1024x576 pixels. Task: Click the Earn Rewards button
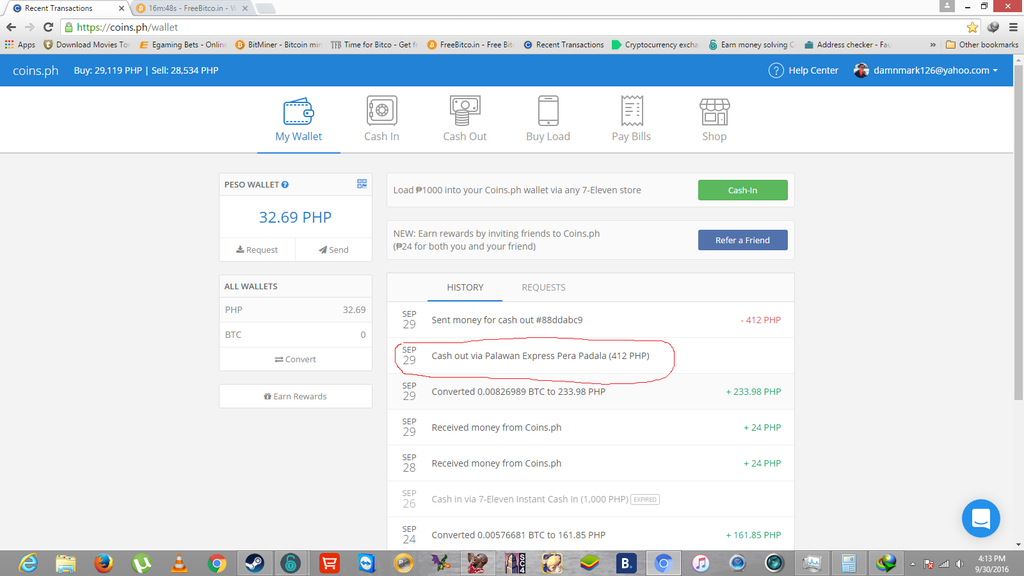coord(295,397)
